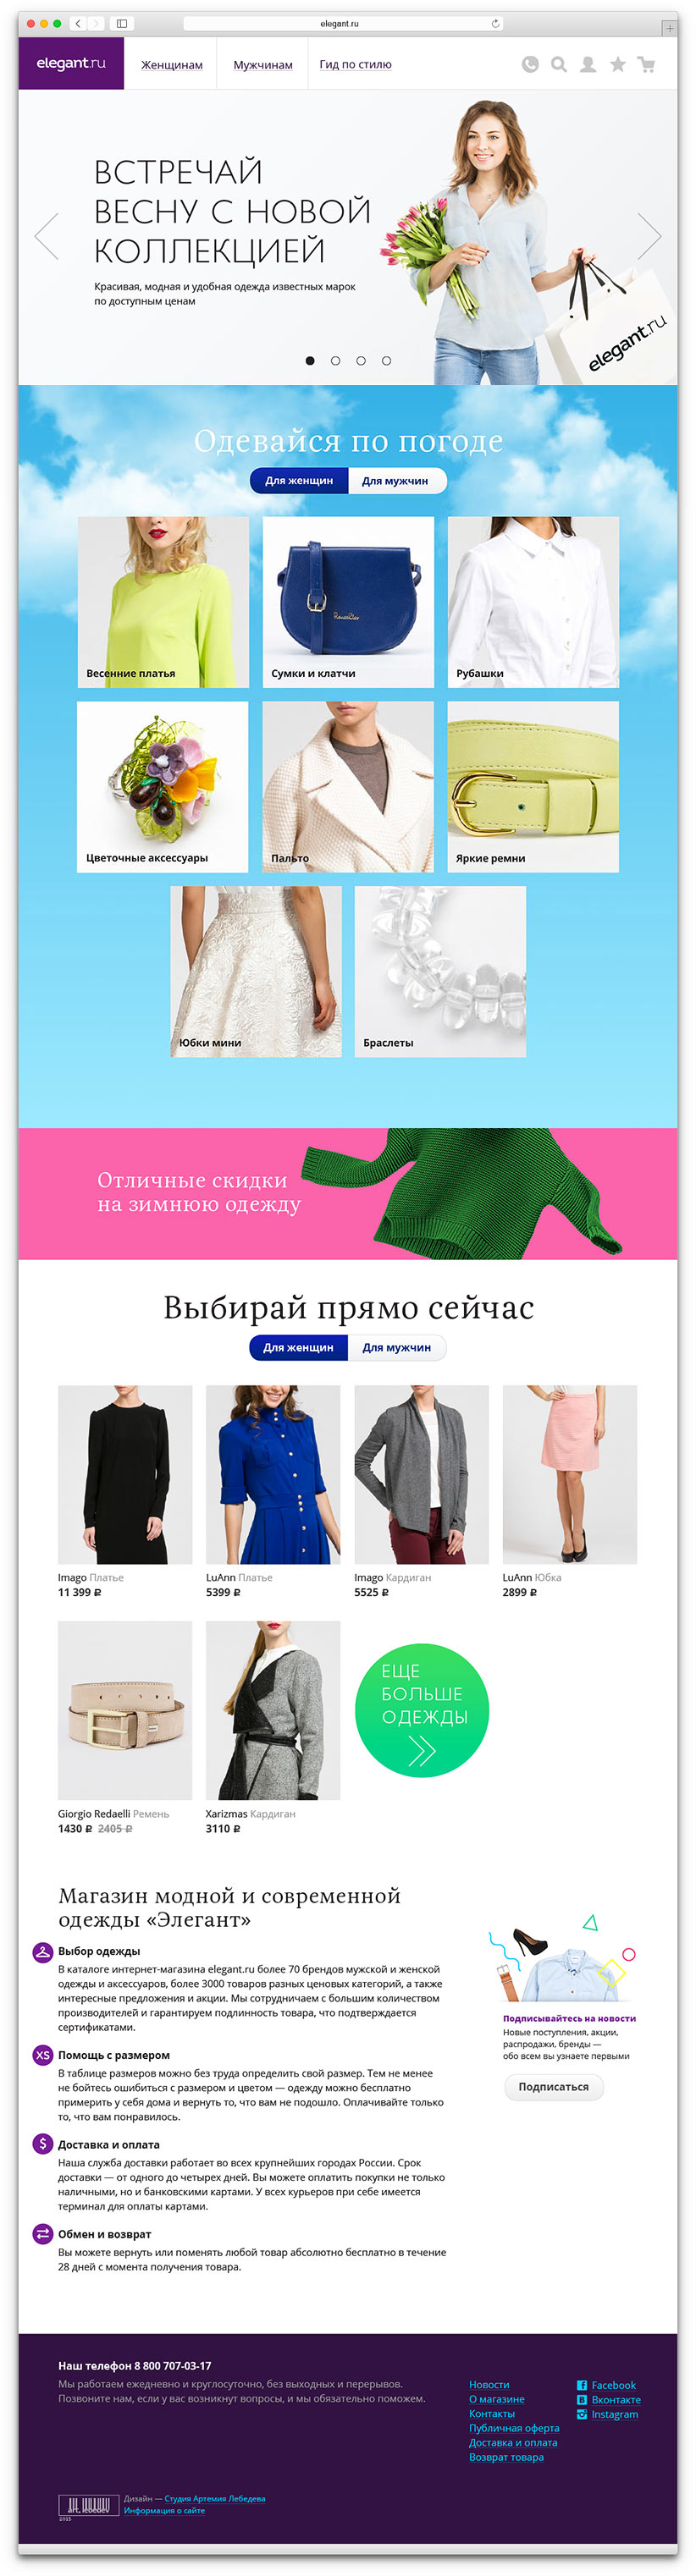Open the Женщинам menu
Image resolution: width=696 pixels, height=2576 pixels.
tap(171, 65)
